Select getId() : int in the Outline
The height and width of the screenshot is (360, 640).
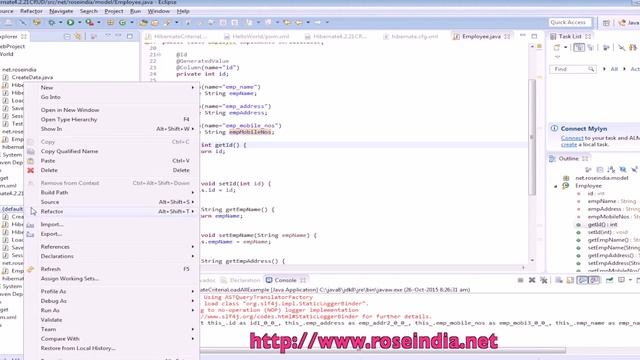click(x=602, y=224)
